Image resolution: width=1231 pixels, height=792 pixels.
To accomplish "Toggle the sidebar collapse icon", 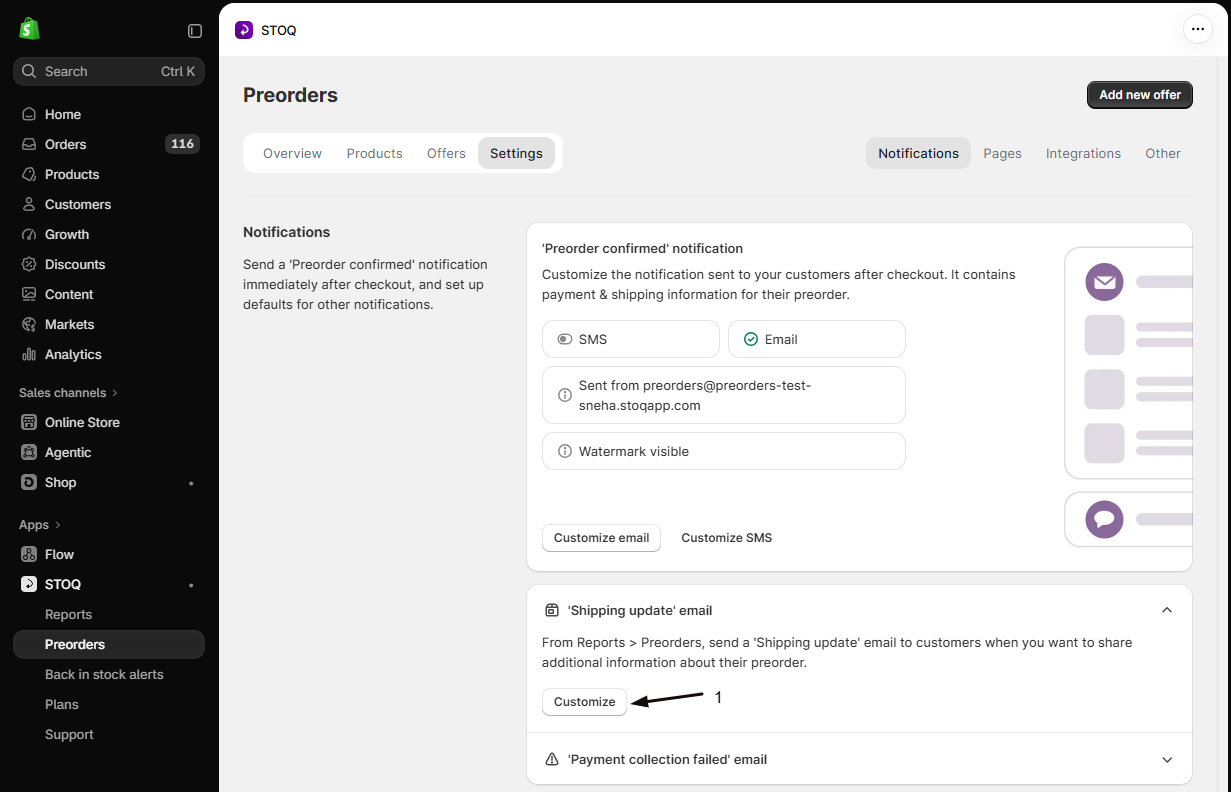I will click(195, 31).
